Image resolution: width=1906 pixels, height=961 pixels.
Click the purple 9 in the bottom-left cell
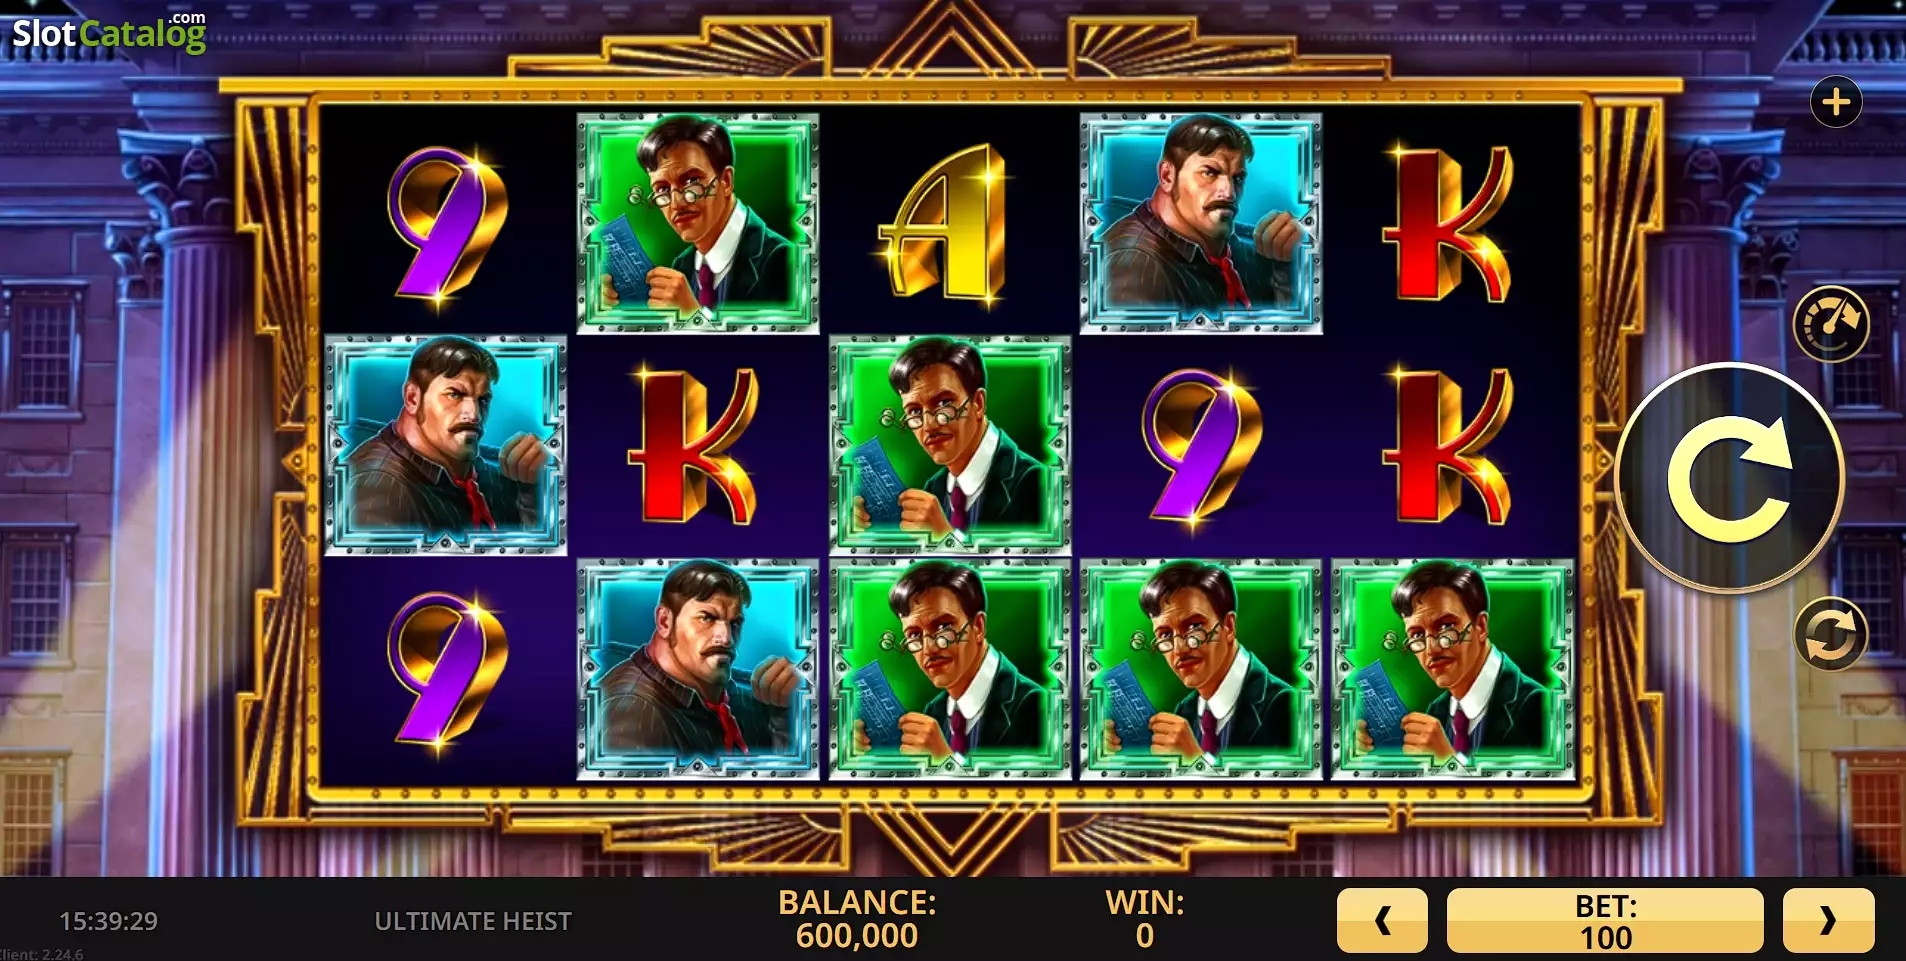(x=445, y=670)
